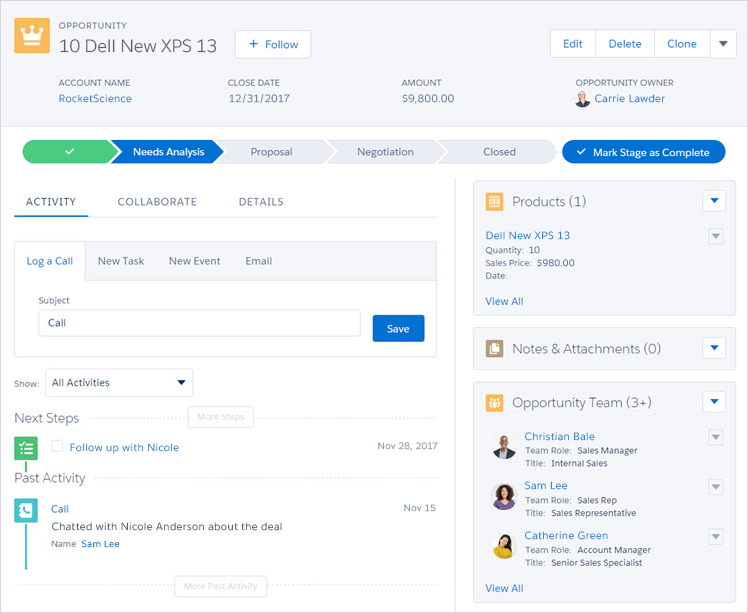Click Christian Bale's profile photo
Viewport: 748px width, 613px height.
click(x=504, y=447)
